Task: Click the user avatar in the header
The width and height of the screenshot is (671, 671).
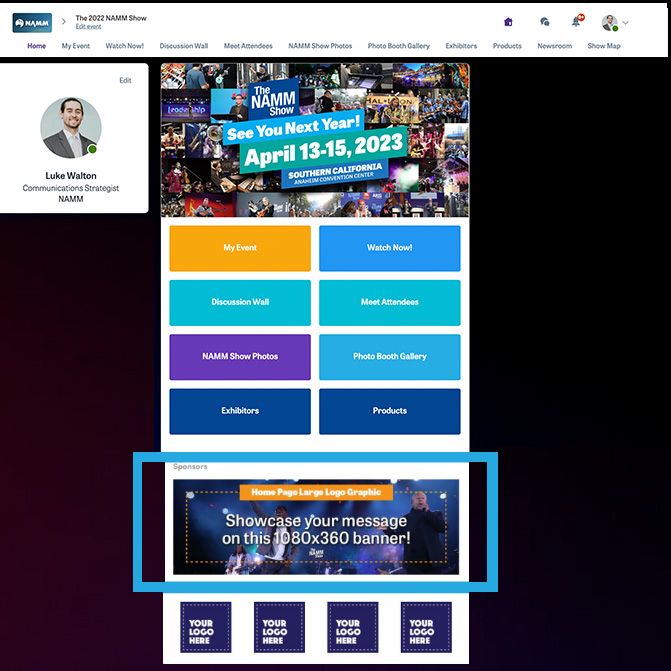Action: [x=609, y=22]
